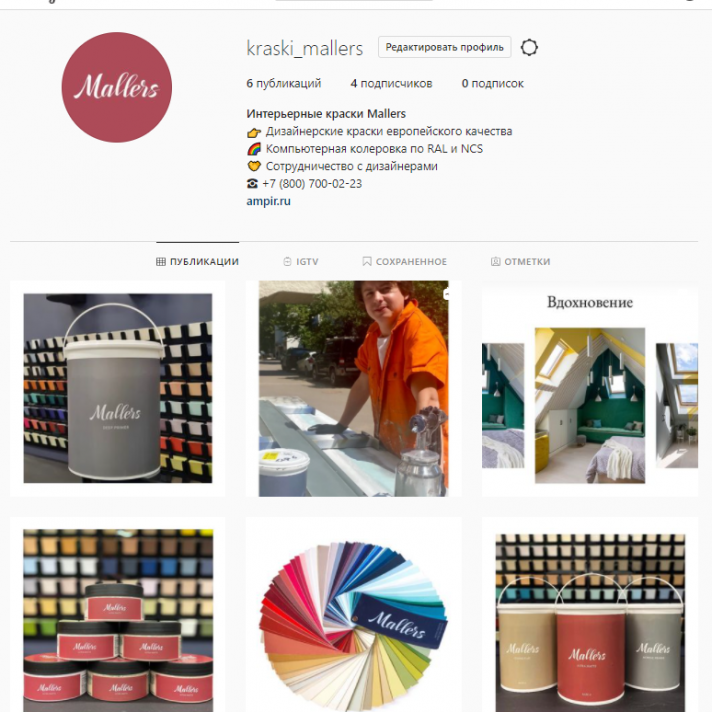Open the three Mallers buckets post
Screen dimensions: 712x712
pyautogui.click(x=590, y=614)
